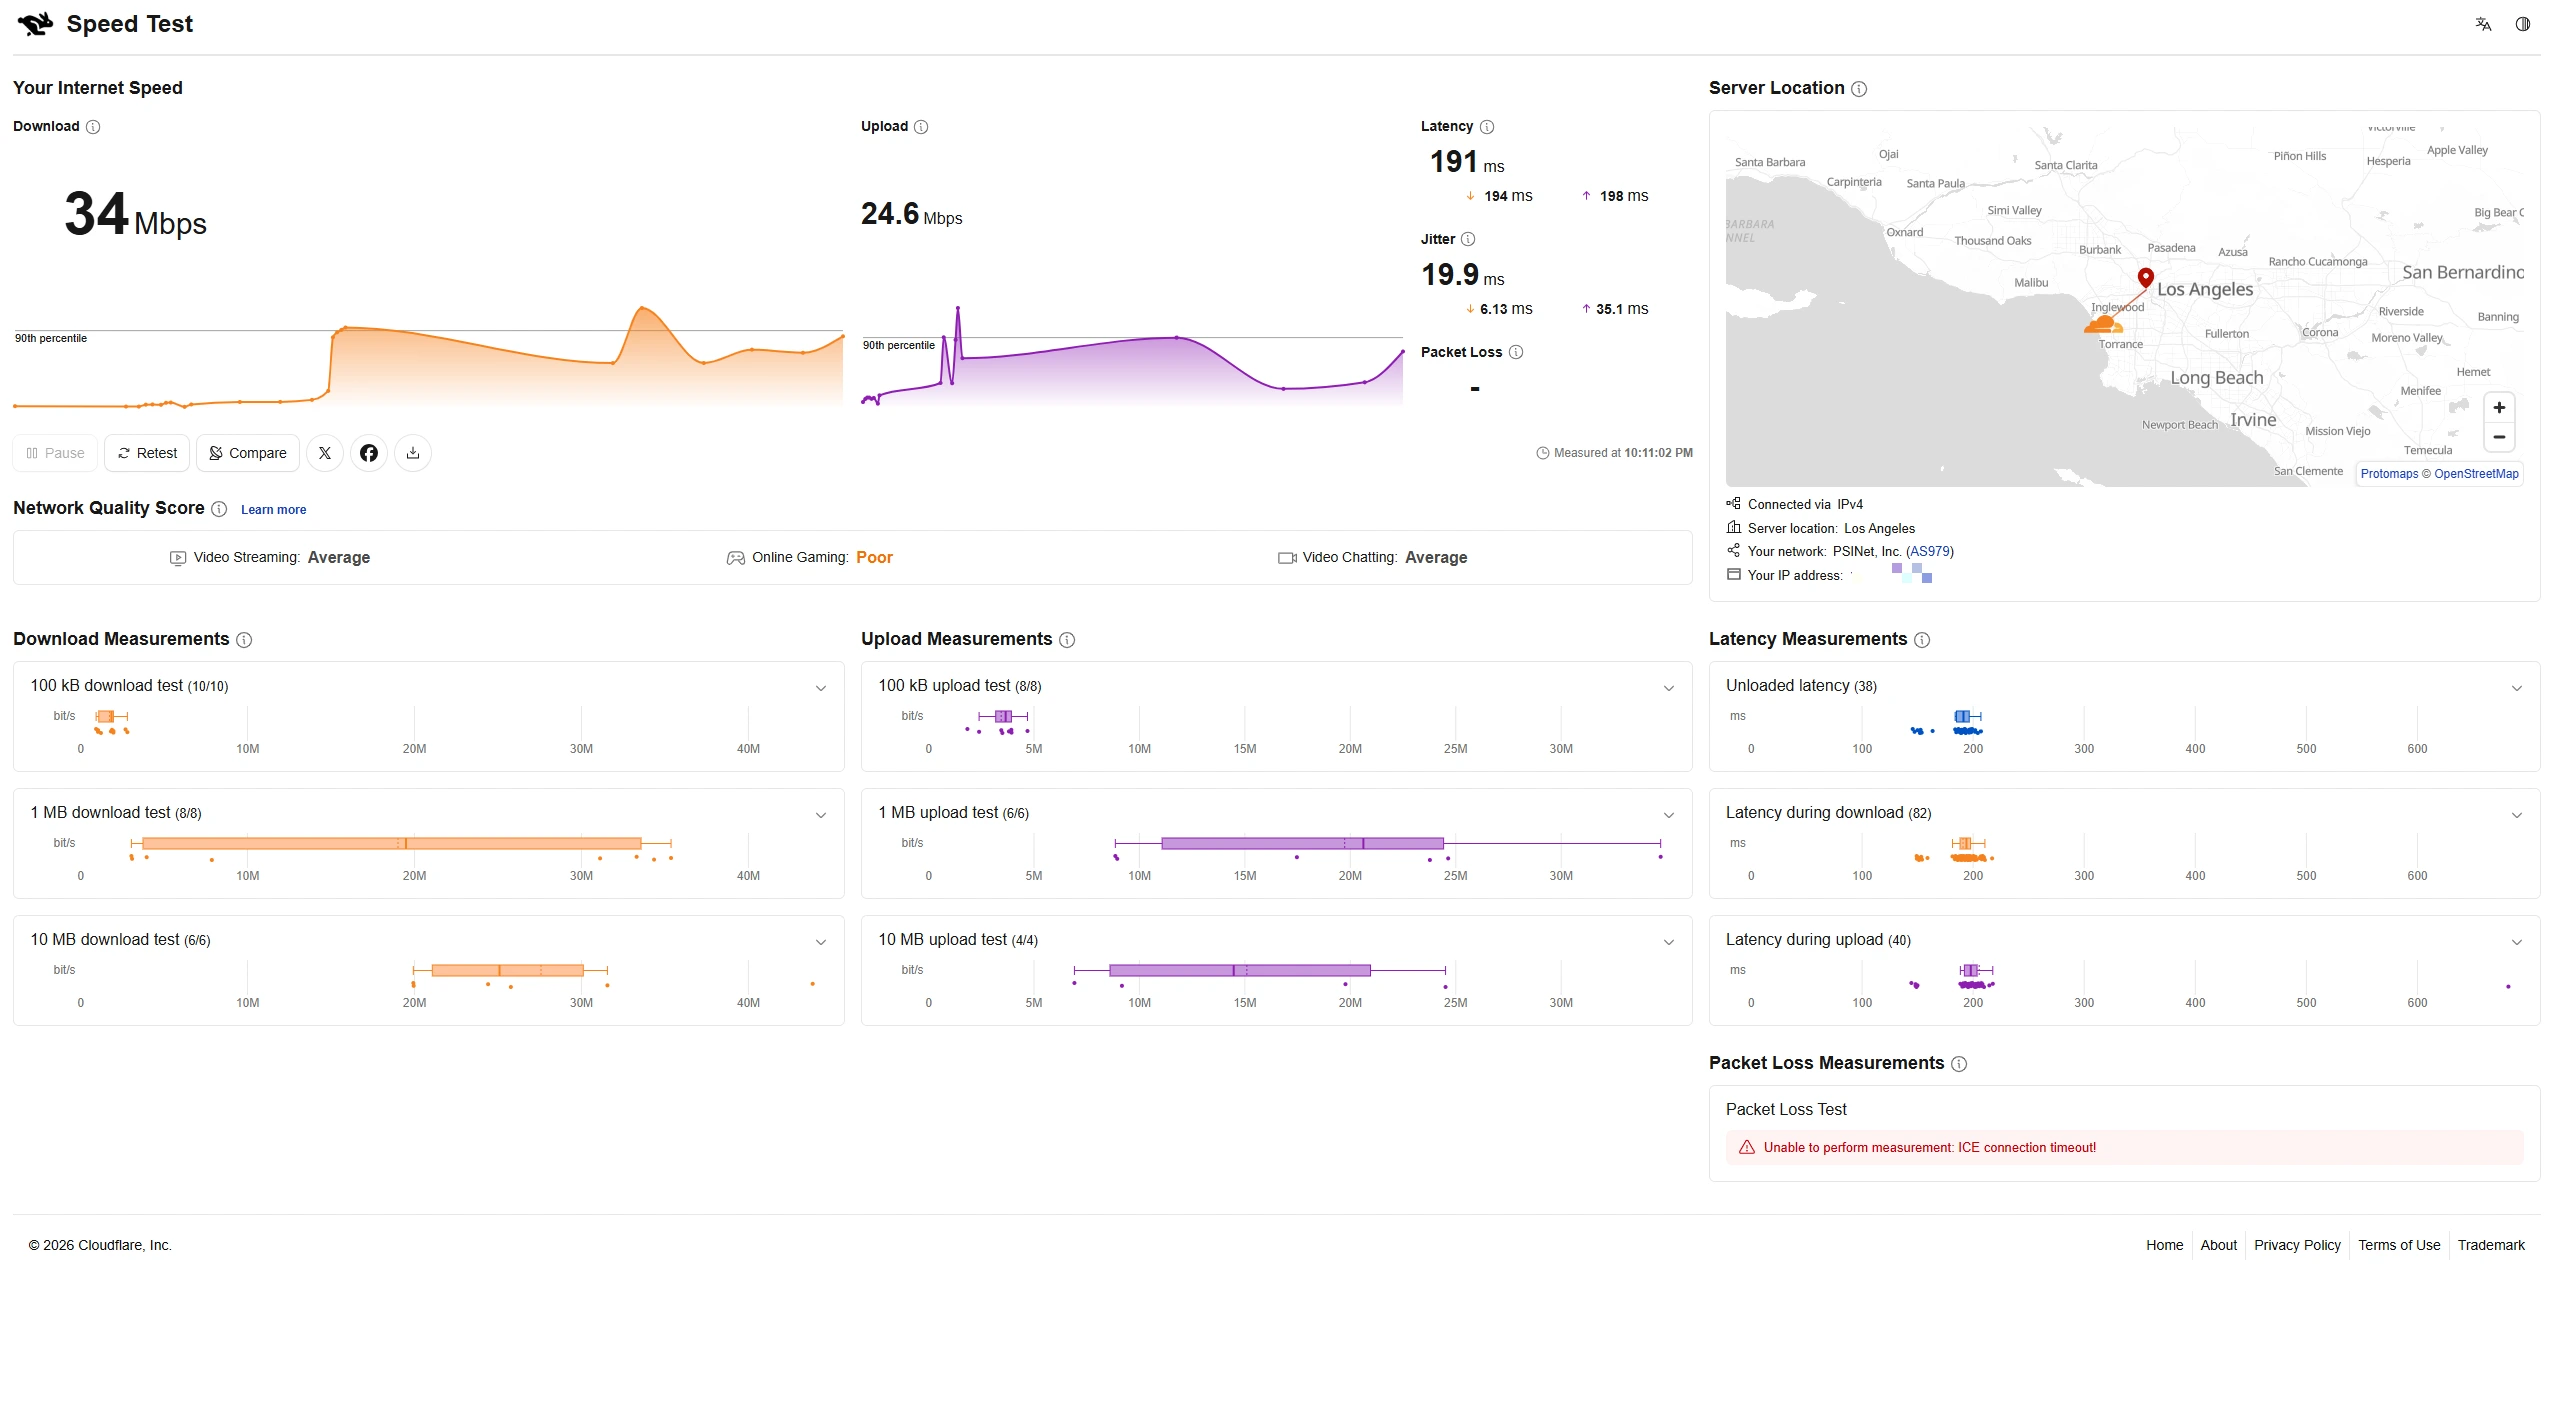This screenshot has height=1415, width=2556.
Task: Open the Download info icon
Action: [x=93, y=127]
